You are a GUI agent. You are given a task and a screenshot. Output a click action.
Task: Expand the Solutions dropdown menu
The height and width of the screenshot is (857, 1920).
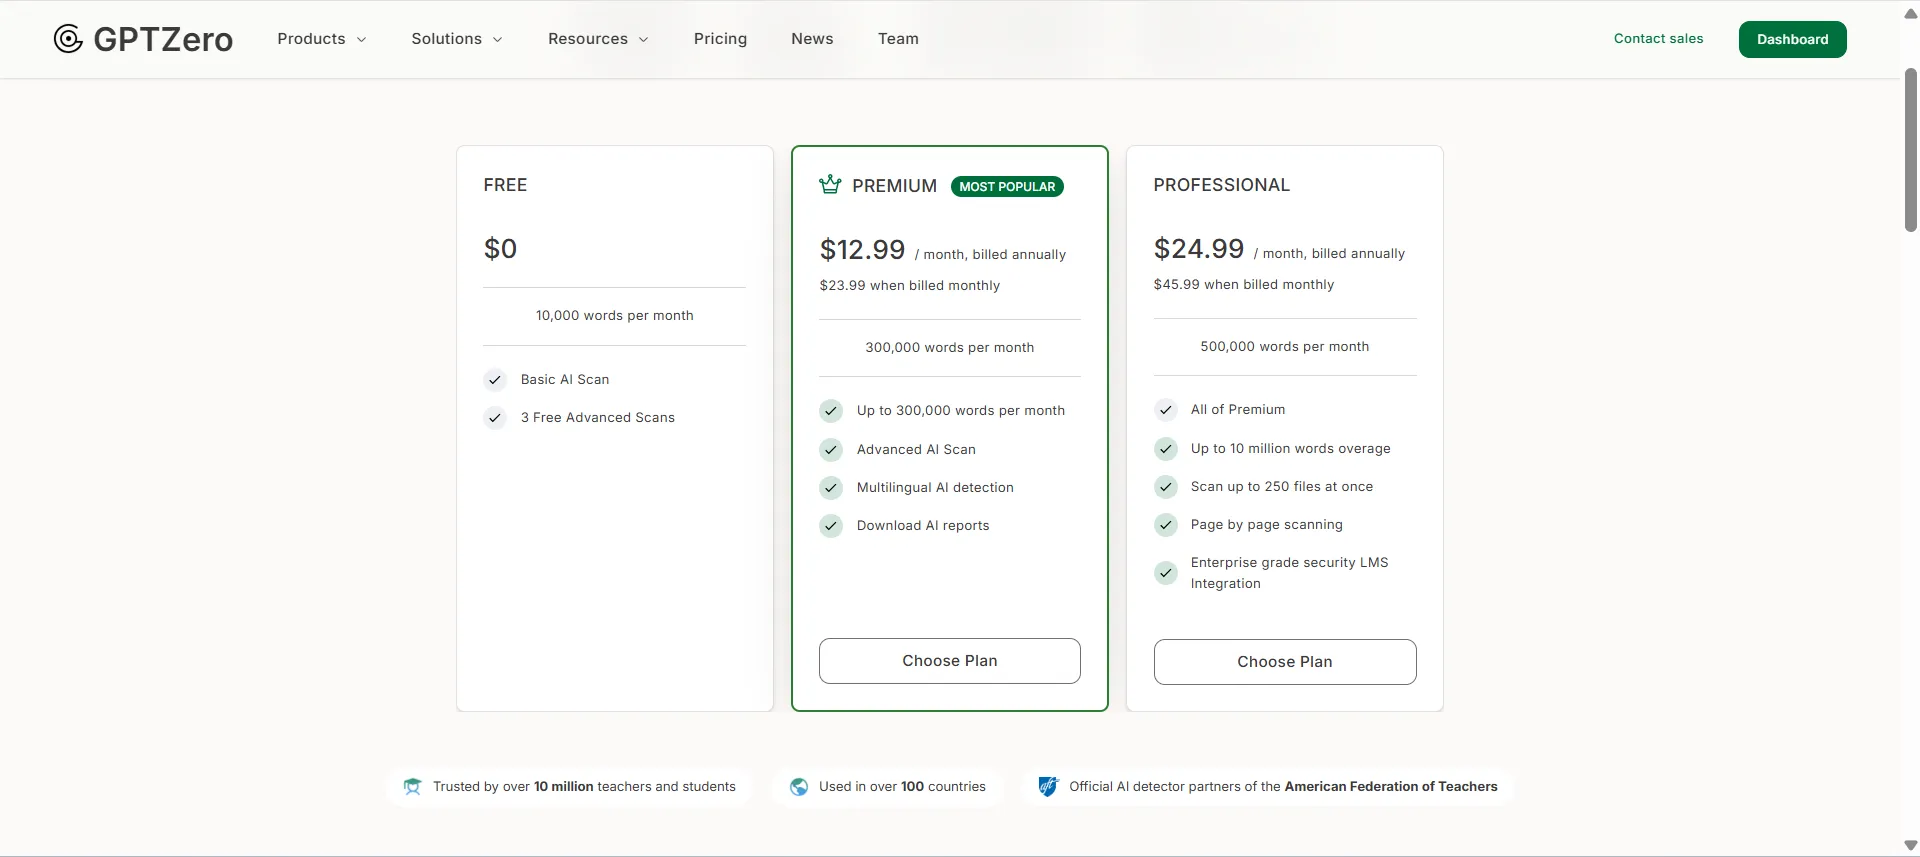(x=457, y=39)
